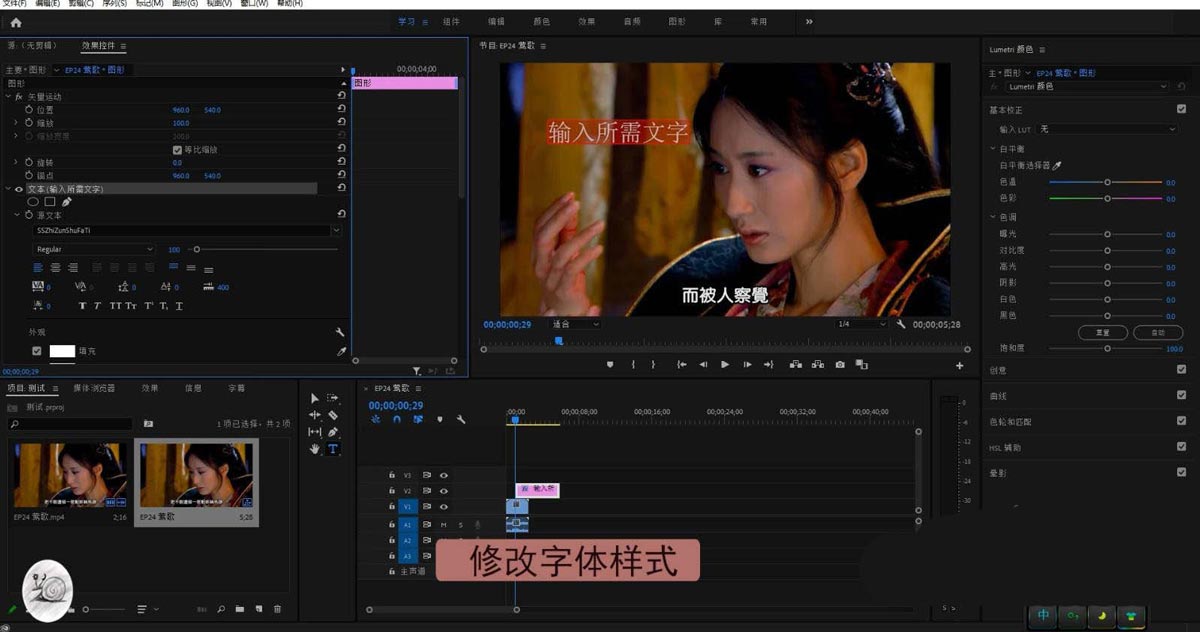Open Program monitor settings wrench
Viewport: 1200px width, 632px height.
pos(901,324)
